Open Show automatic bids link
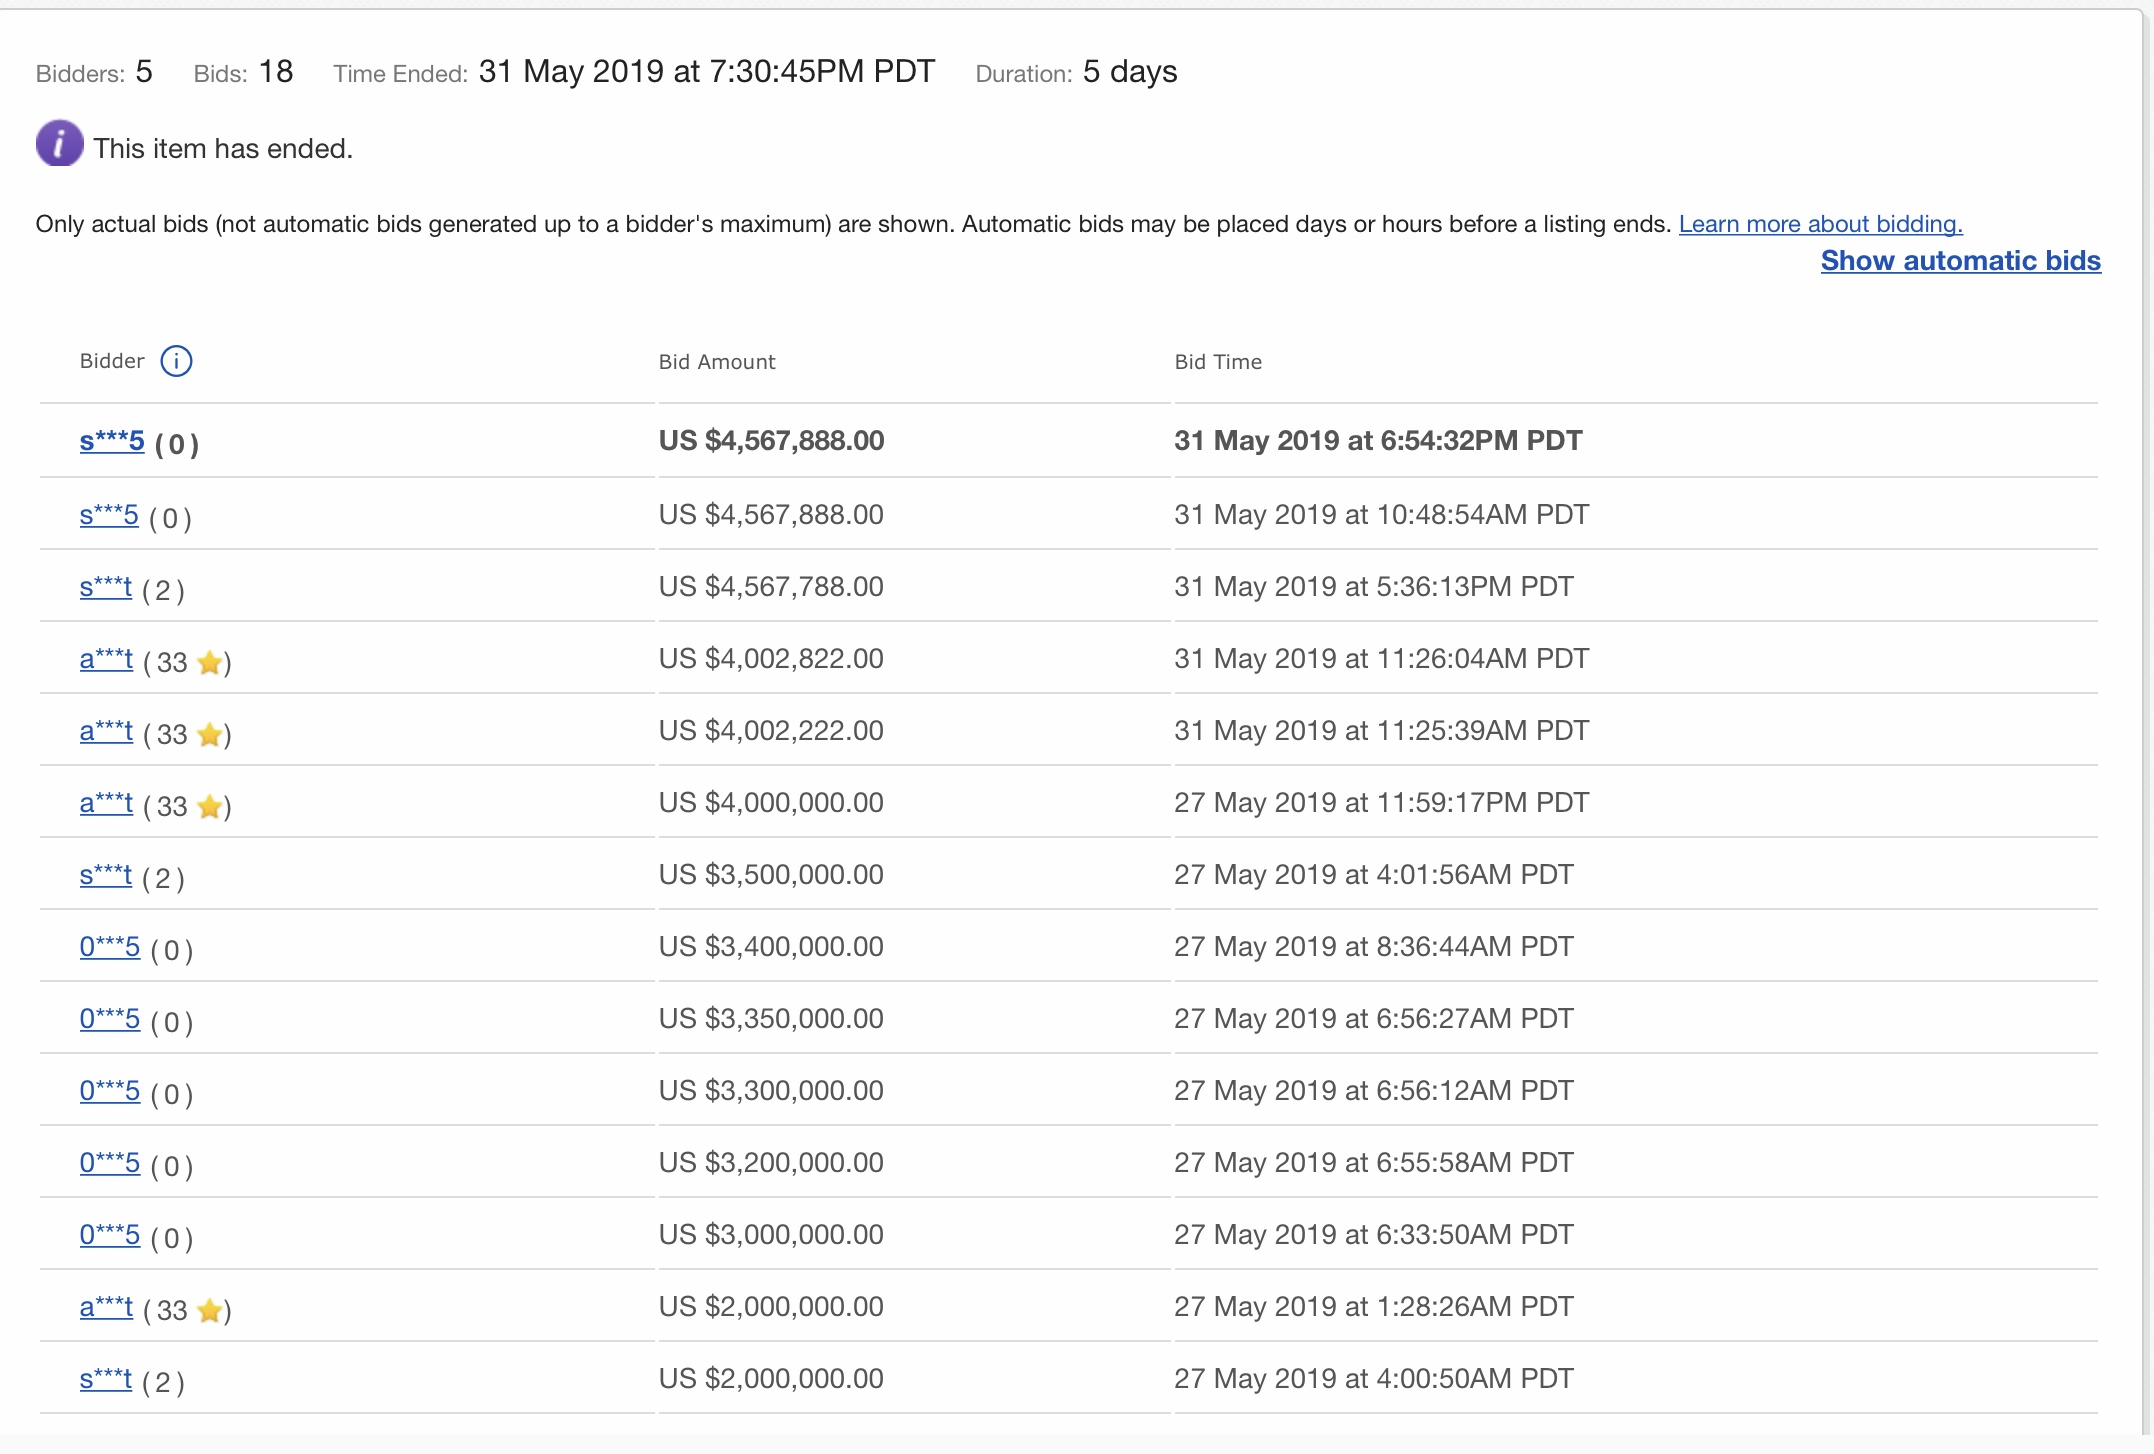This screenshot has height=1454, width=2154. tap(1960, 260)
